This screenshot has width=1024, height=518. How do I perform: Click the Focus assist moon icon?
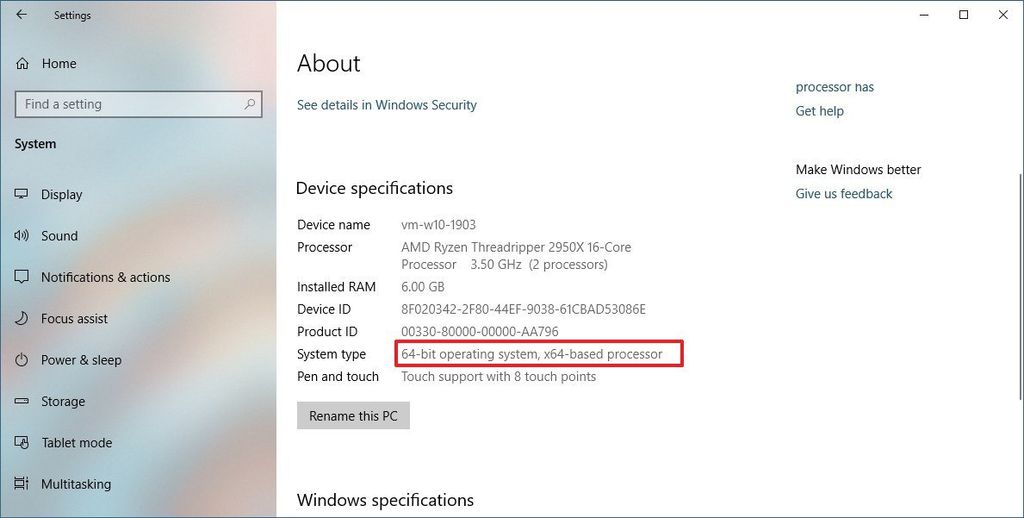[22, 319]
